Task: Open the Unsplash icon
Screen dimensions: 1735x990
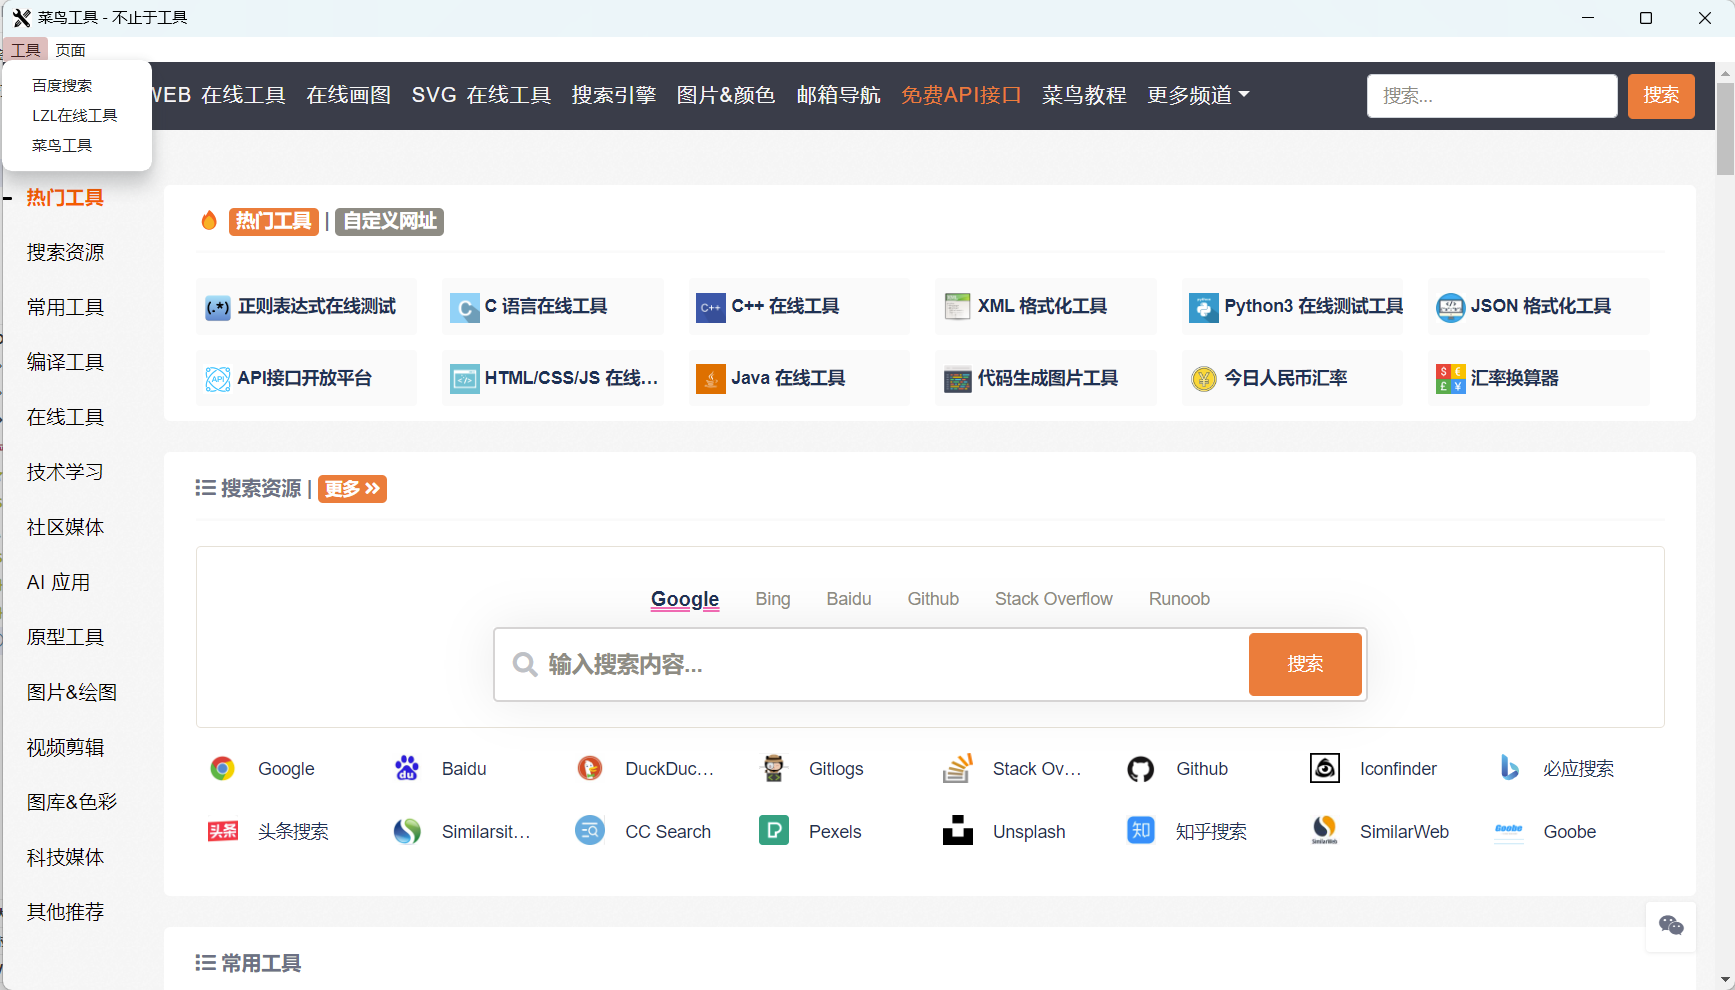Action: pyautogui.click(x=957, y=831)
